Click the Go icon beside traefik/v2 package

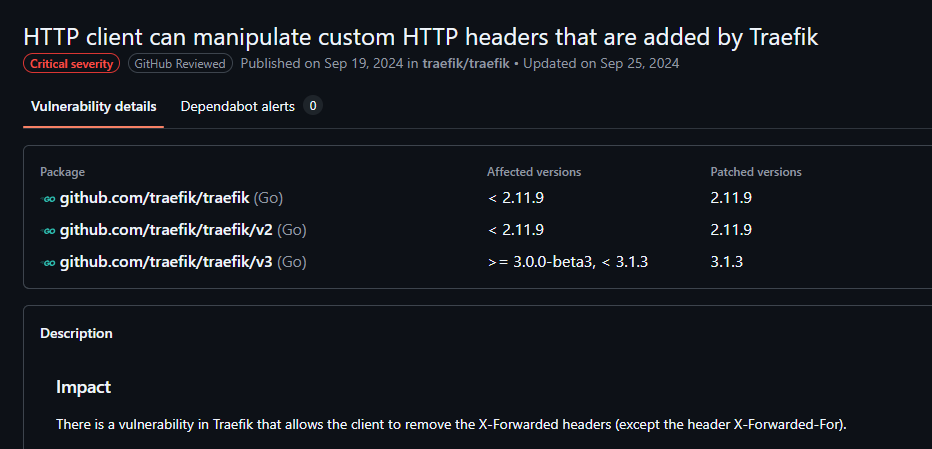(48, 230)
